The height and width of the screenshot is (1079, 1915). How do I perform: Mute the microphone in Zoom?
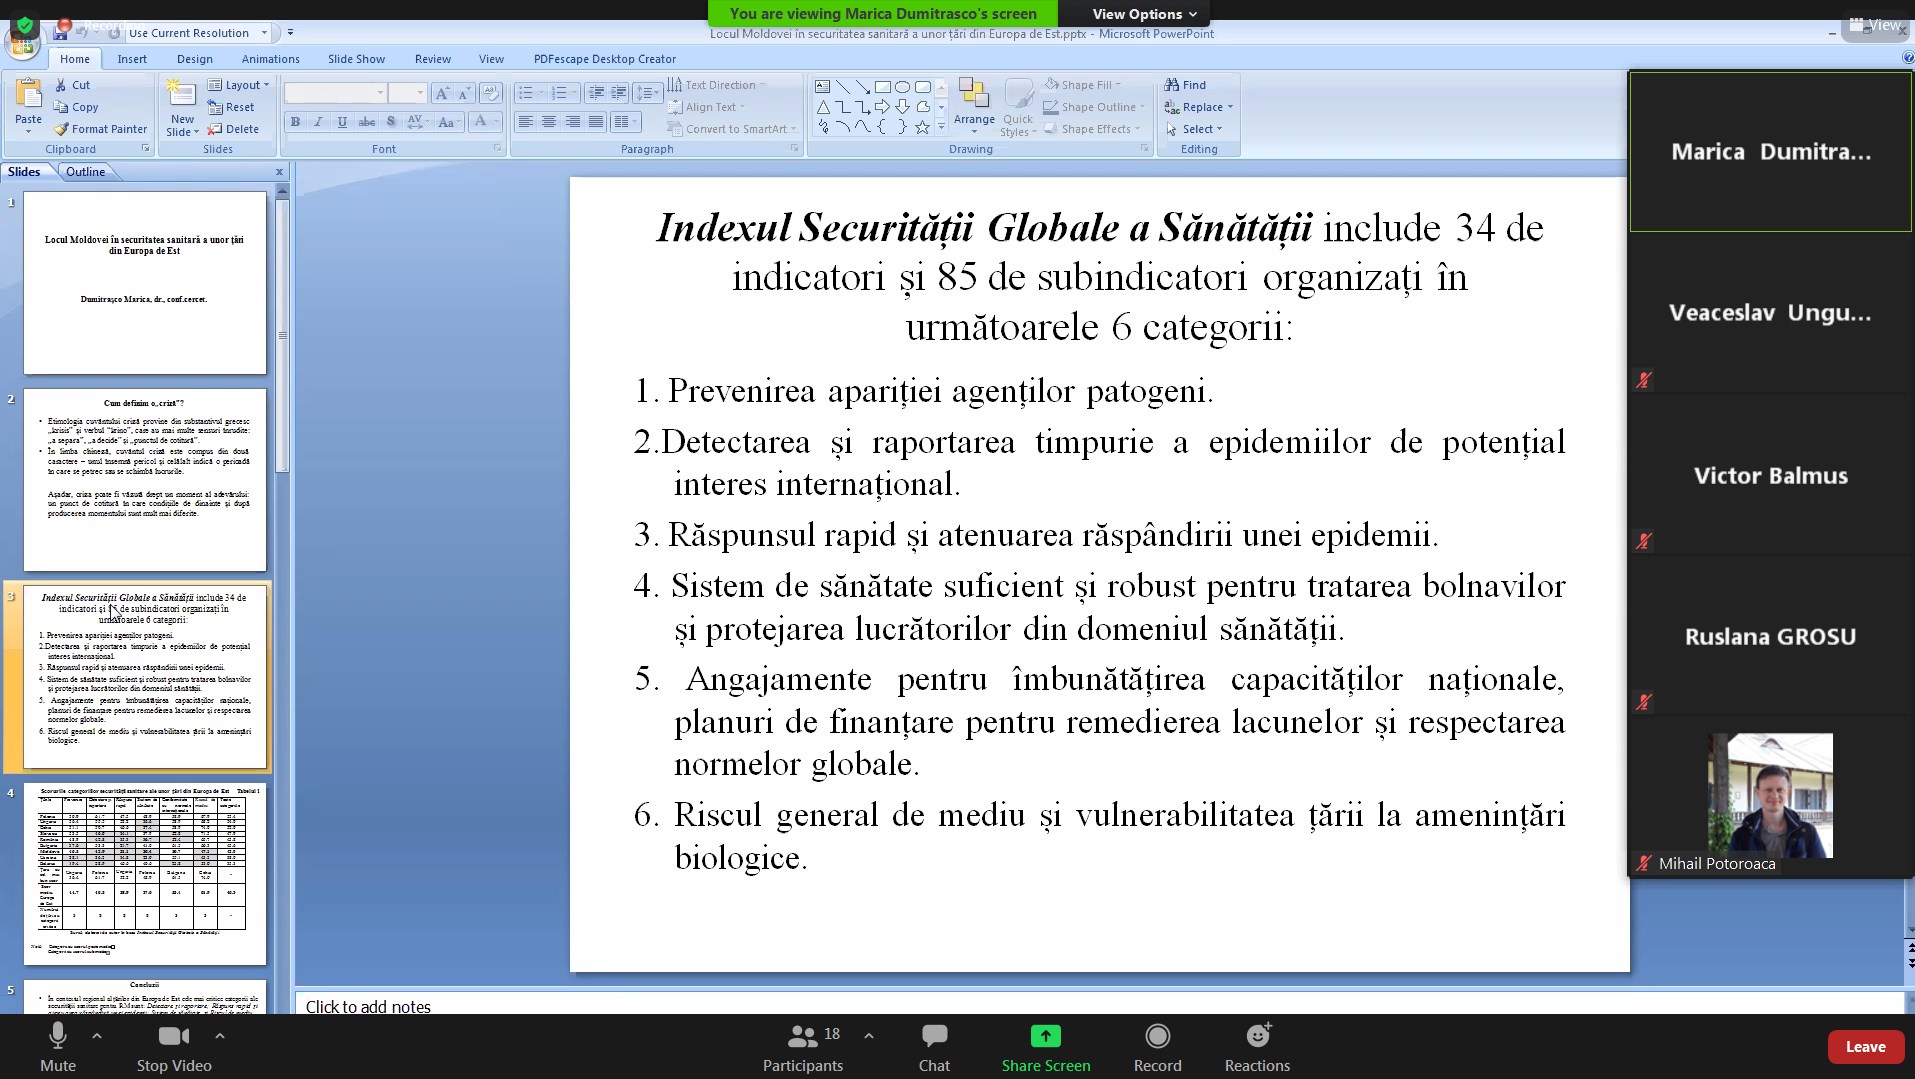click(58, 1047)
